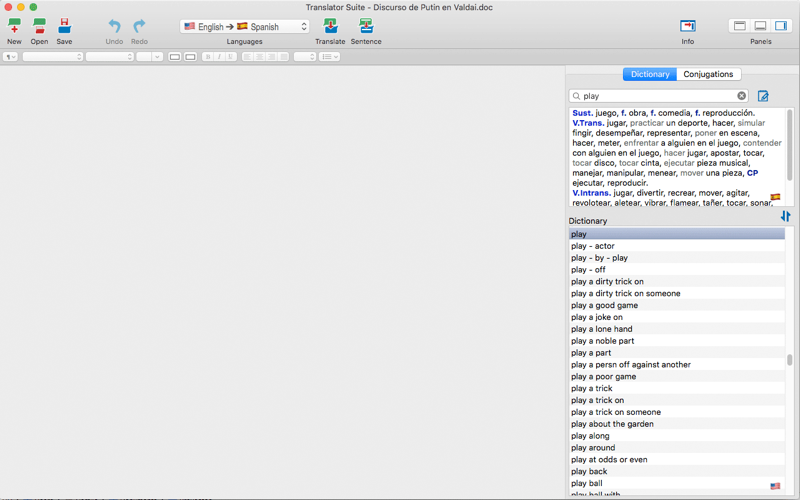
Task: Select 'play about the garden' entry
Action: [677, 424]
